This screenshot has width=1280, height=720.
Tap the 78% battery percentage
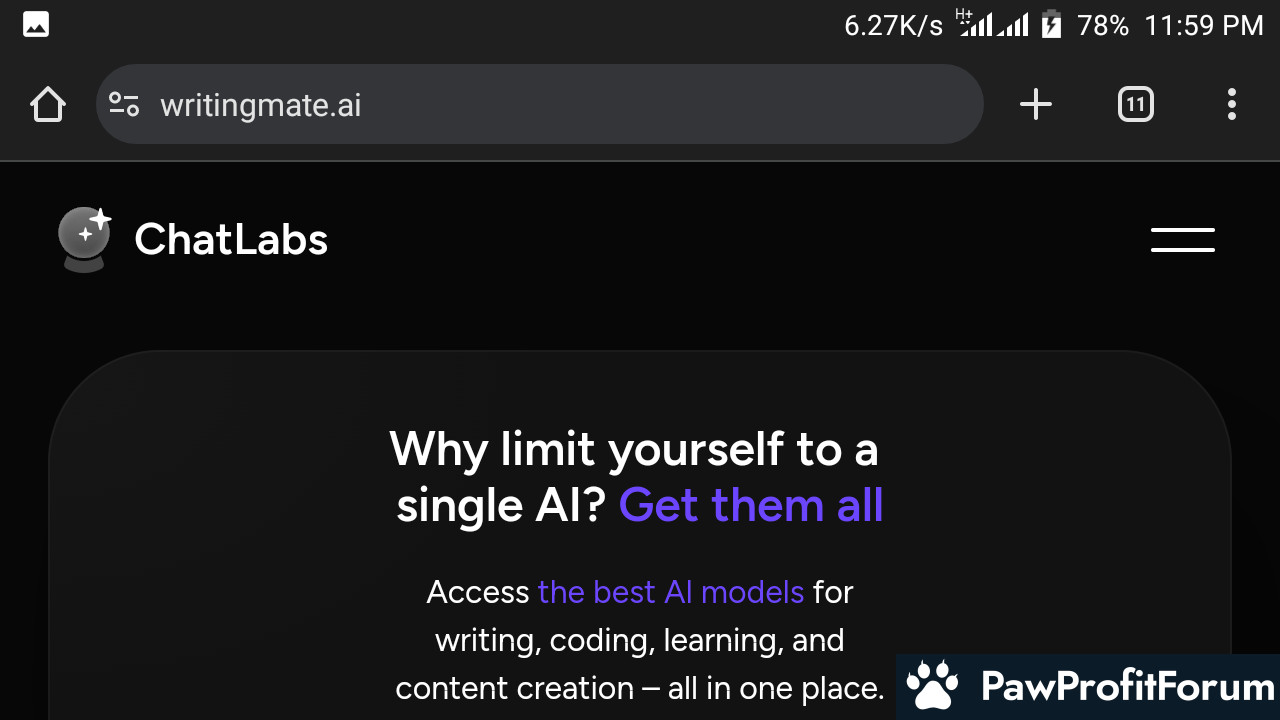coord(1103,25)
